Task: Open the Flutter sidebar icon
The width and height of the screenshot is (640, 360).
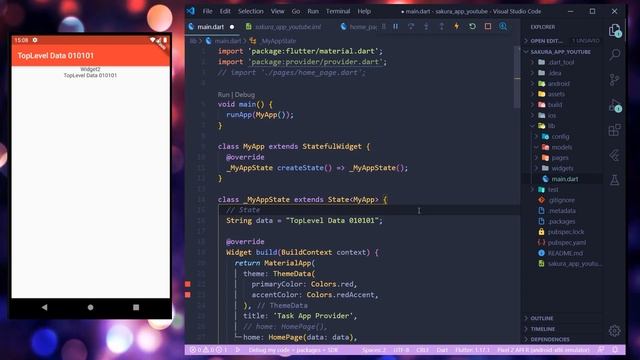Action: coord(615,156)
